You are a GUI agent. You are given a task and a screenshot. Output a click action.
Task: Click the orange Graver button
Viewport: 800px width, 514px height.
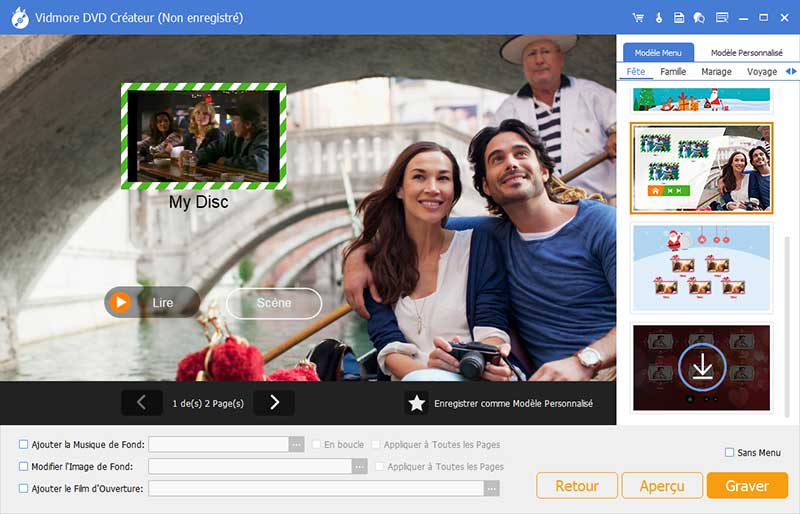(746, 486)
